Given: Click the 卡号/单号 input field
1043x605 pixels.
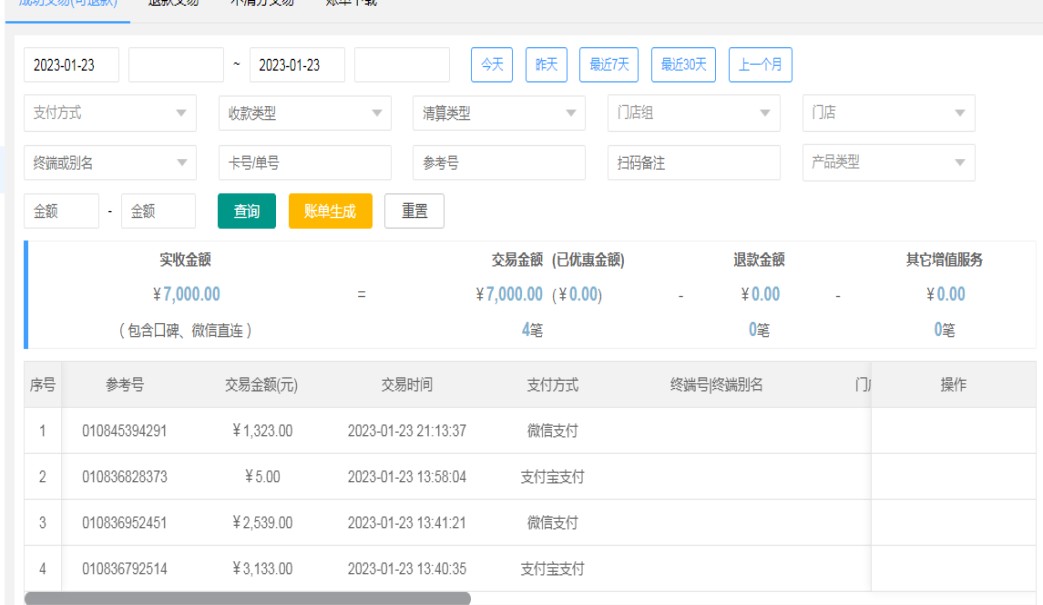Looking at the screenshot, I should 304,163.
